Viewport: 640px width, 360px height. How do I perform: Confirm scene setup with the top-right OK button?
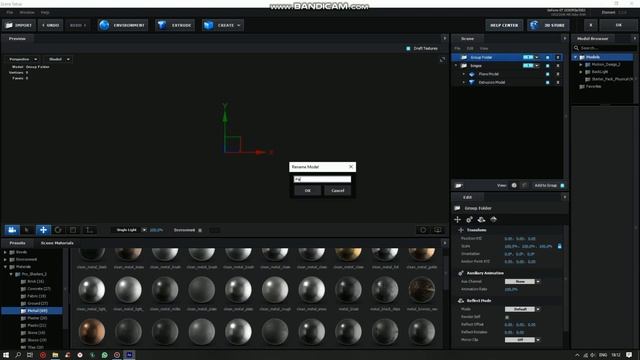[x=619, y=25]
